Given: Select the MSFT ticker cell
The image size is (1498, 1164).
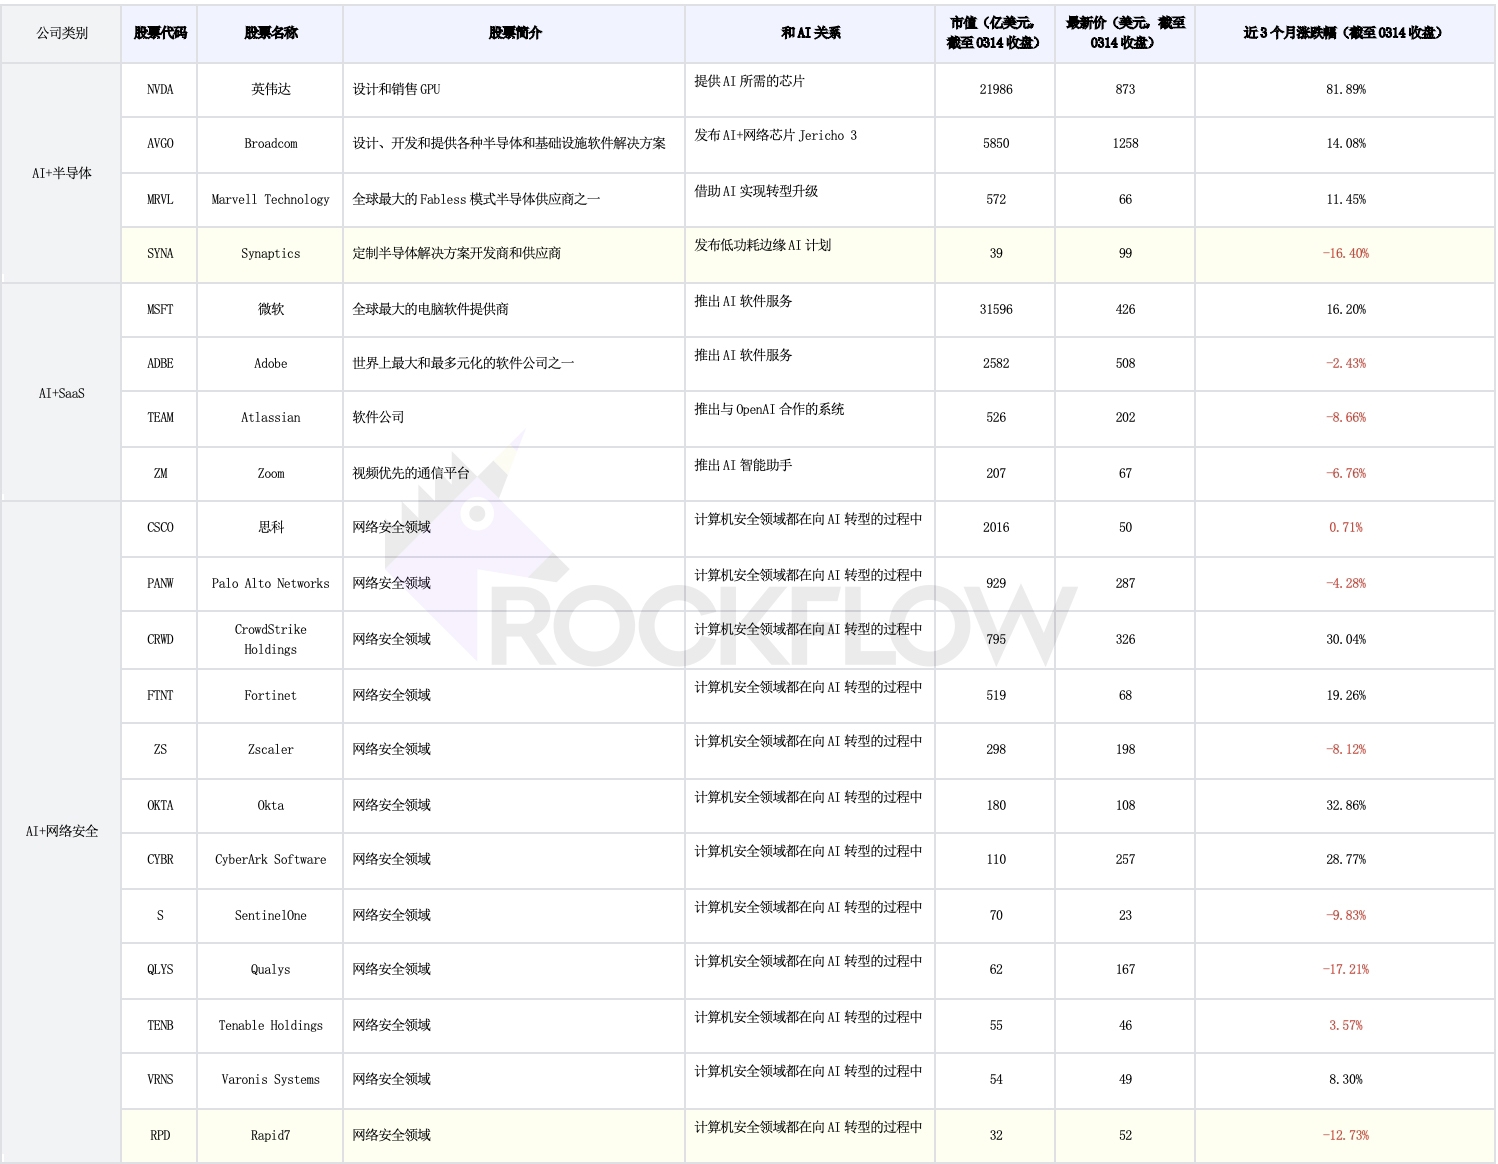Looking at the screenshot, I should click(160, 310).
